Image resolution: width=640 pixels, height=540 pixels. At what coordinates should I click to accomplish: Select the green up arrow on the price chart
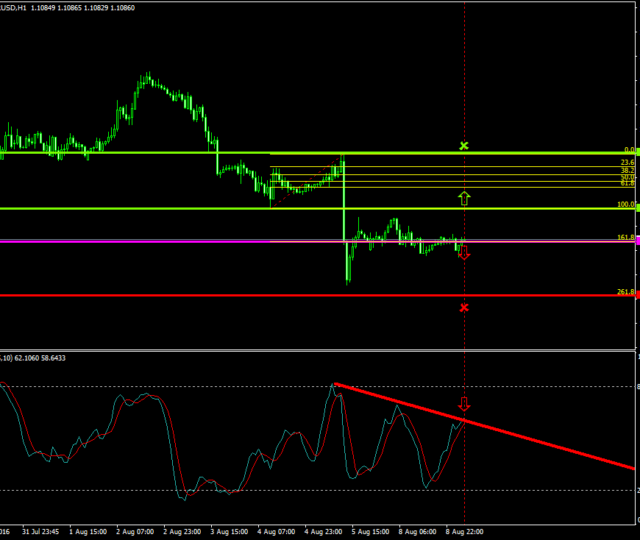click(x=464, y=197)
